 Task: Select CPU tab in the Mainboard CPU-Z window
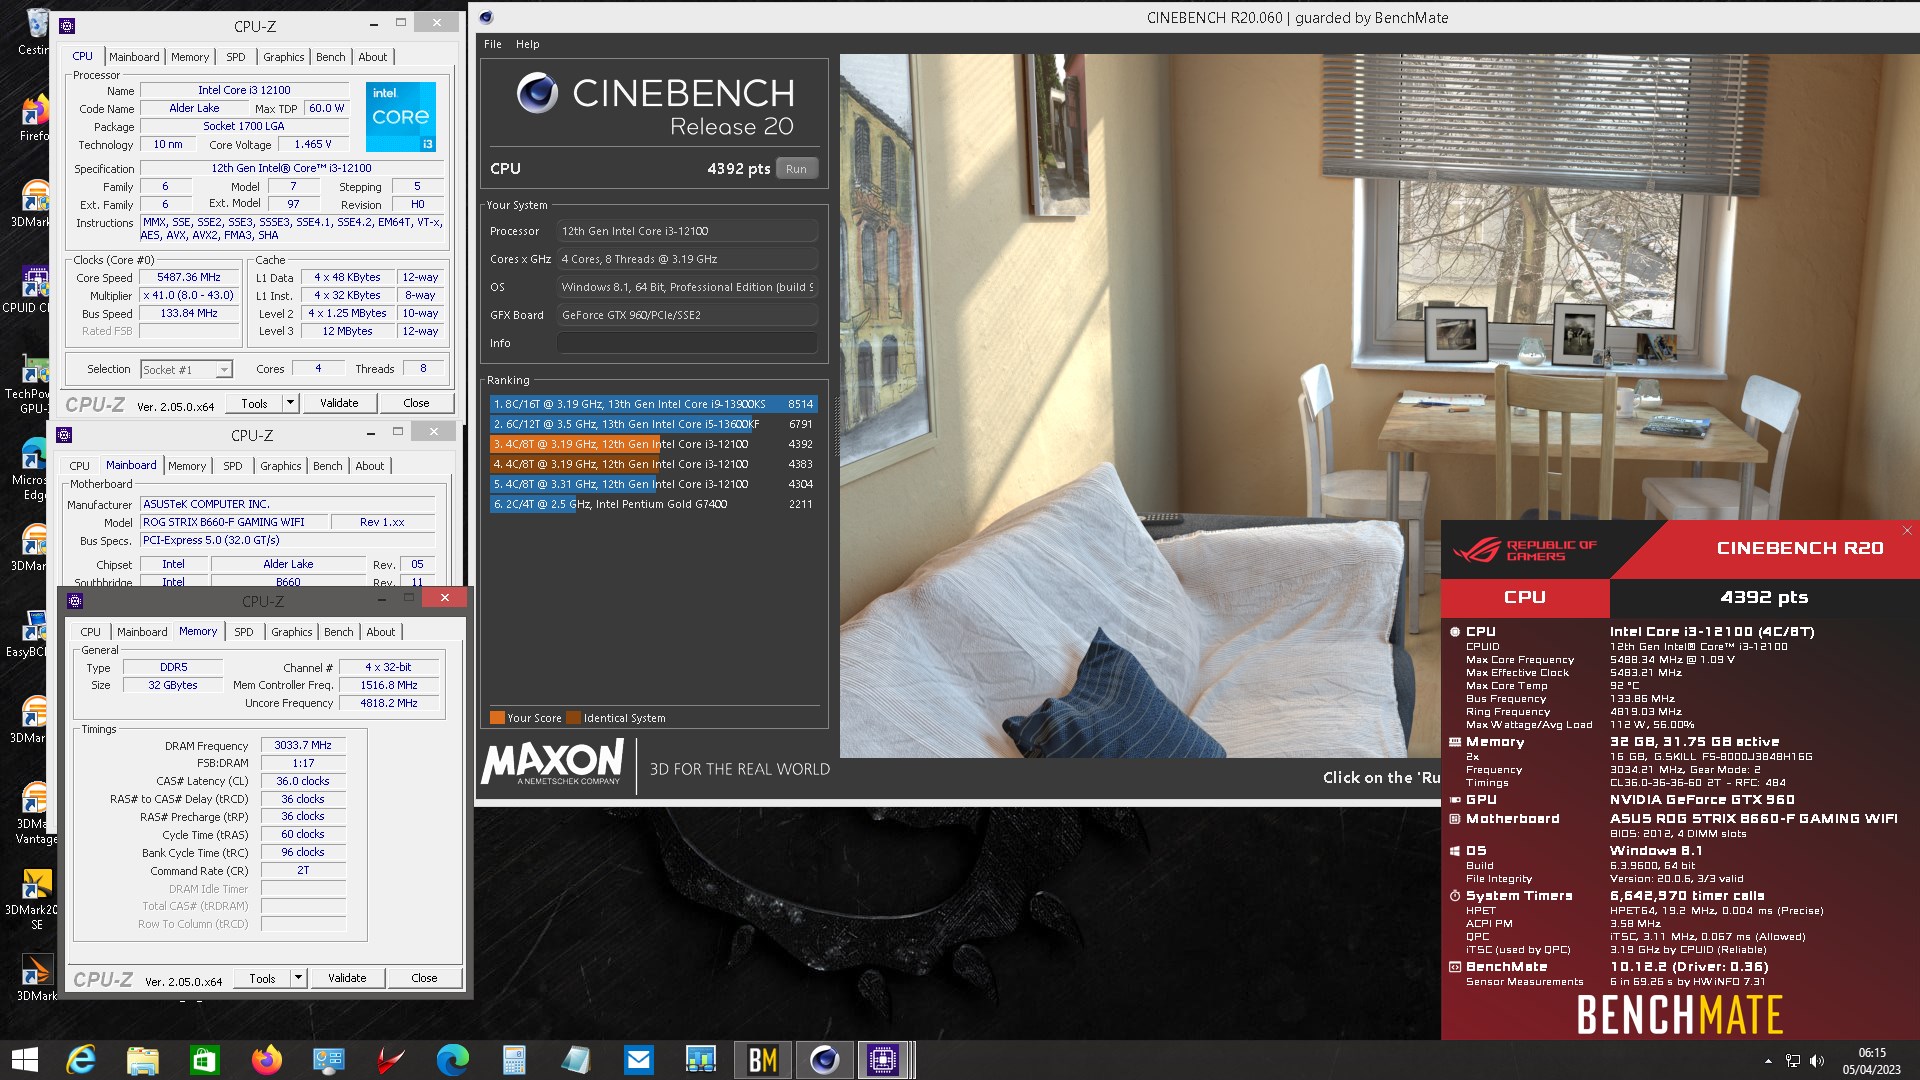pos(79,466)
